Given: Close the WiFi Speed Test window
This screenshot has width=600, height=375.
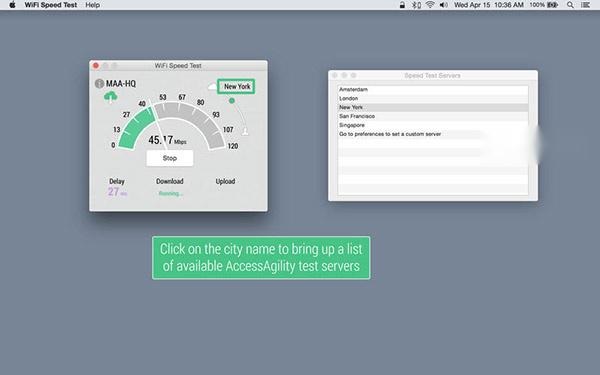Looking at the screenshot, I should [x=96, y=65].
